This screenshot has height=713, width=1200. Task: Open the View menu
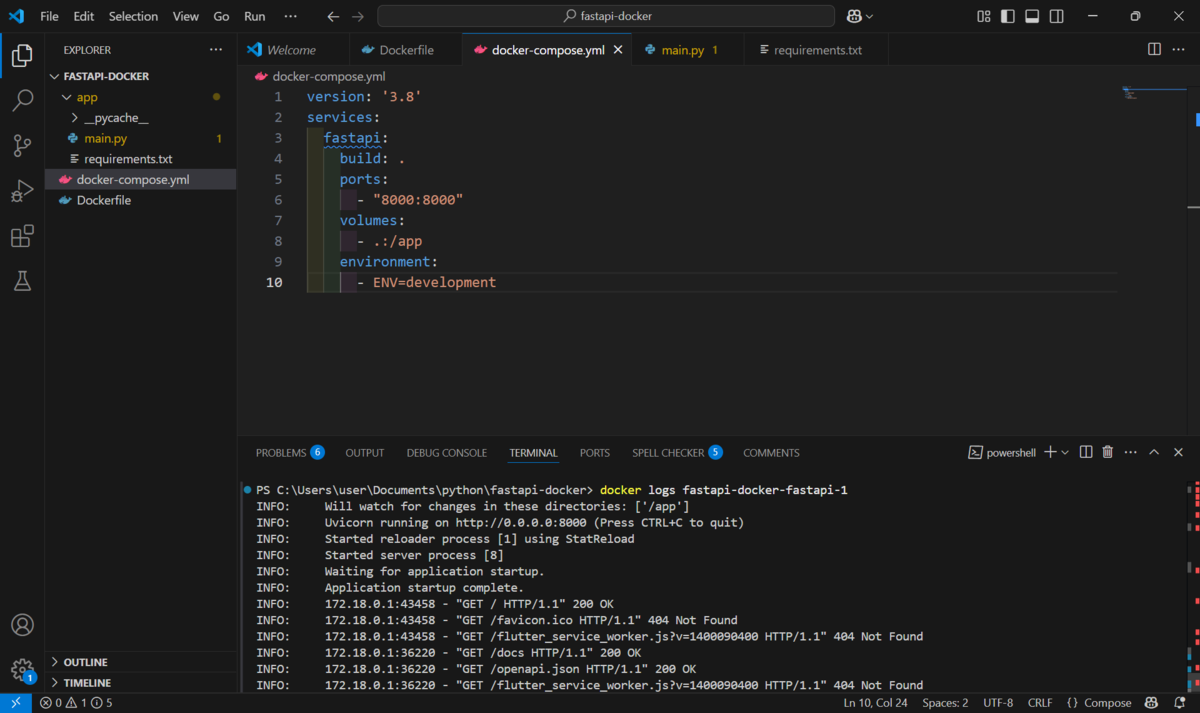[186, 16]
